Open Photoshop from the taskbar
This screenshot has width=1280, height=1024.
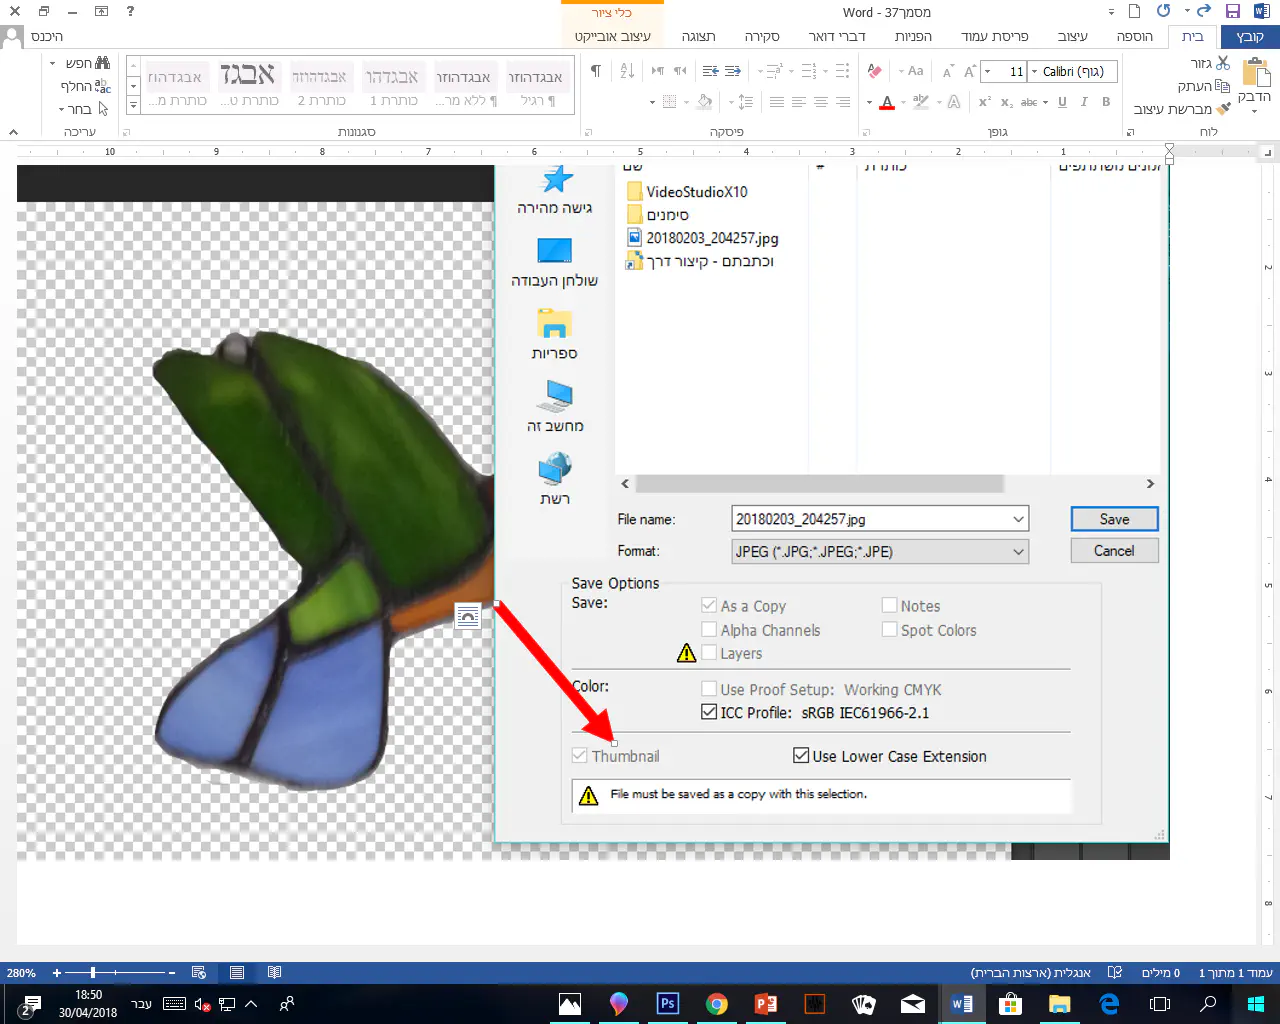coord(667,1004)
